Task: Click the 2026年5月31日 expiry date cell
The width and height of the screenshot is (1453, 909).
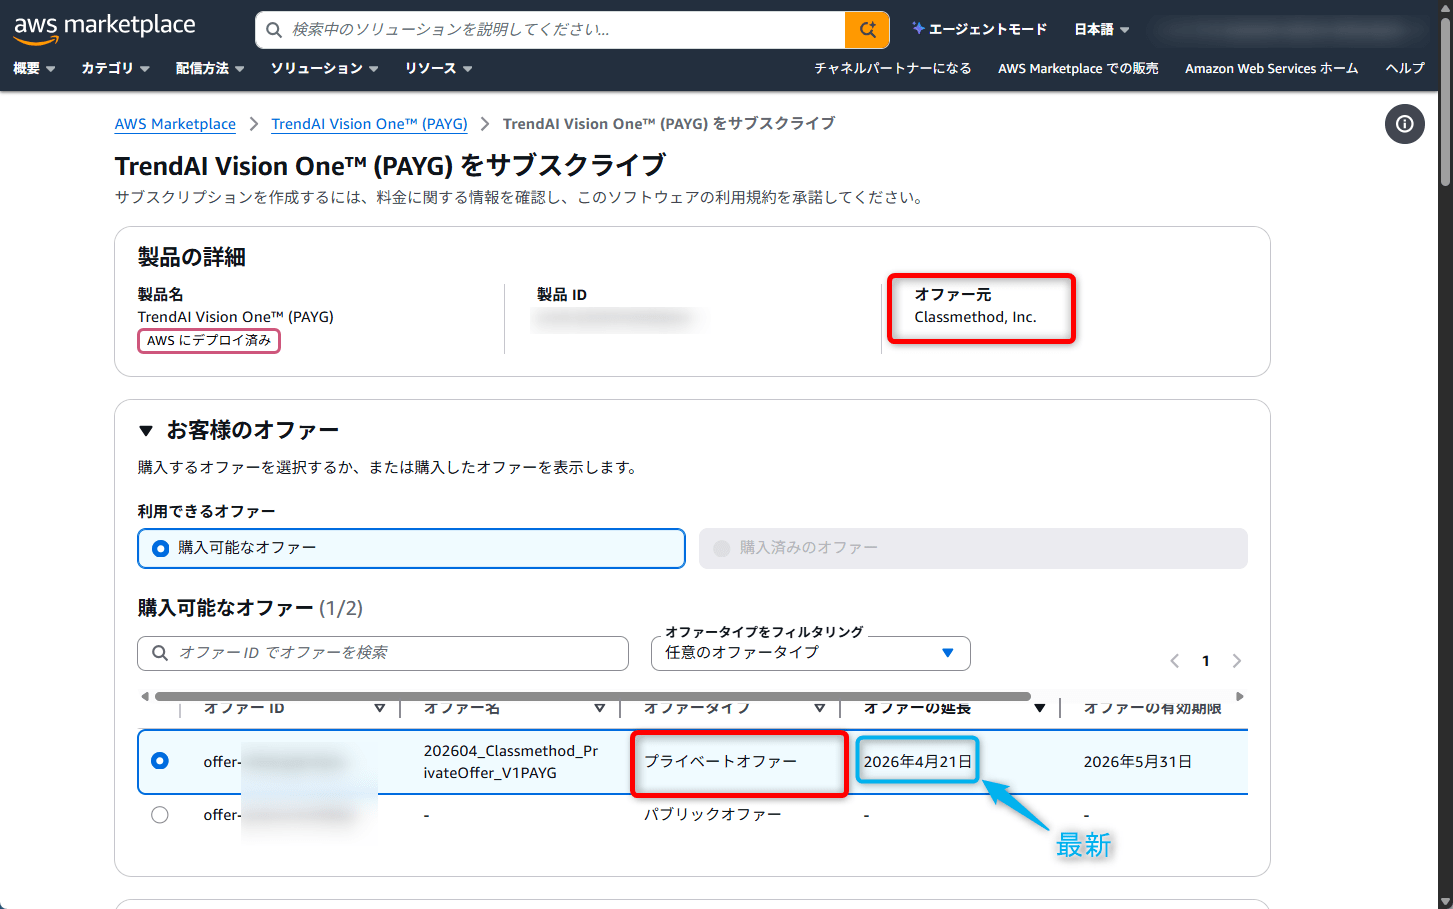Action: point(1138,762)
